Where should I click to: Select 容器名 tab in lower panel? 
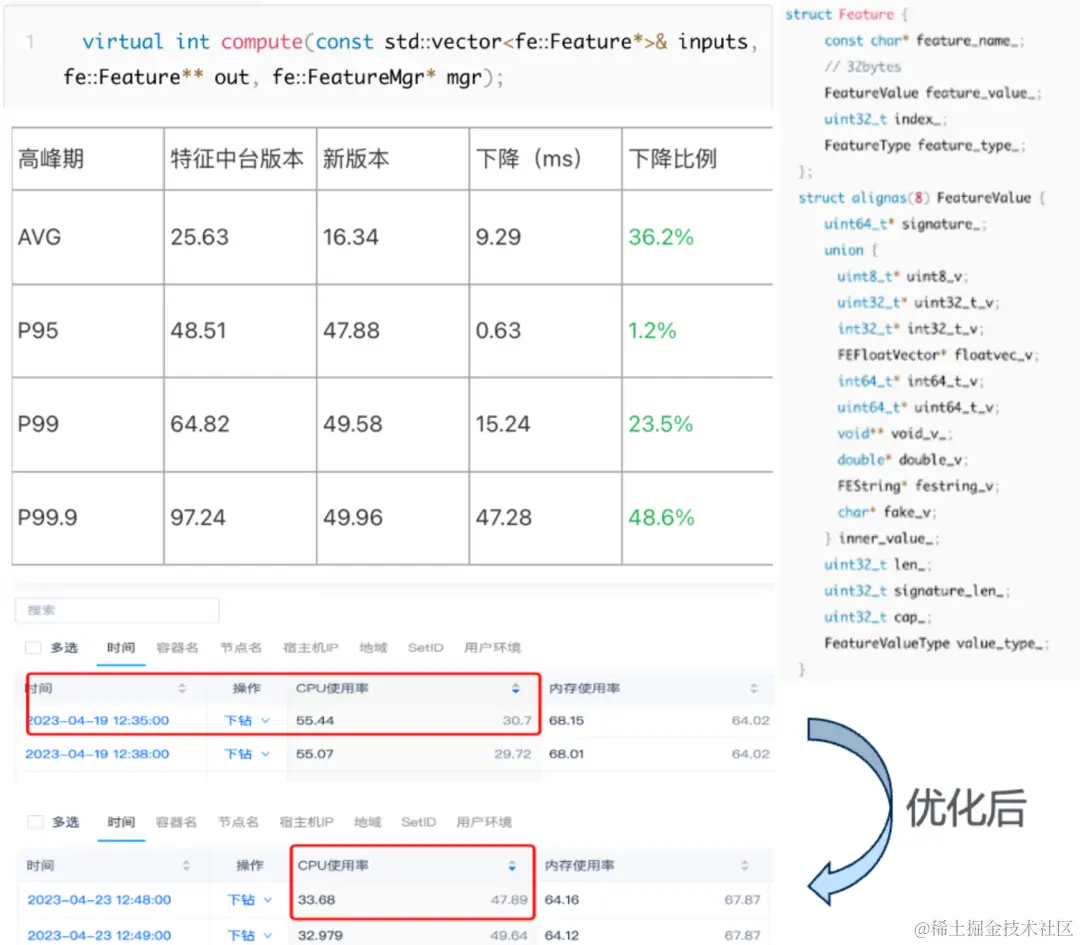[176, 822]
